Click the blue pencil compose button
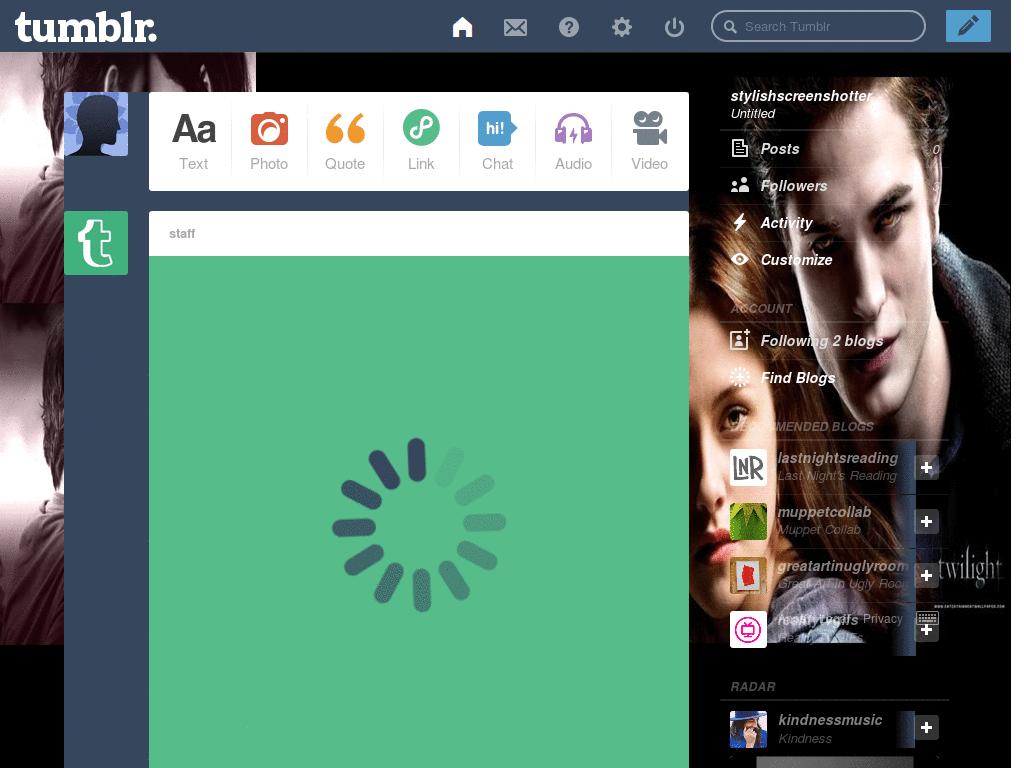The width and height of the screenshot is (1024, 768). 968,26
